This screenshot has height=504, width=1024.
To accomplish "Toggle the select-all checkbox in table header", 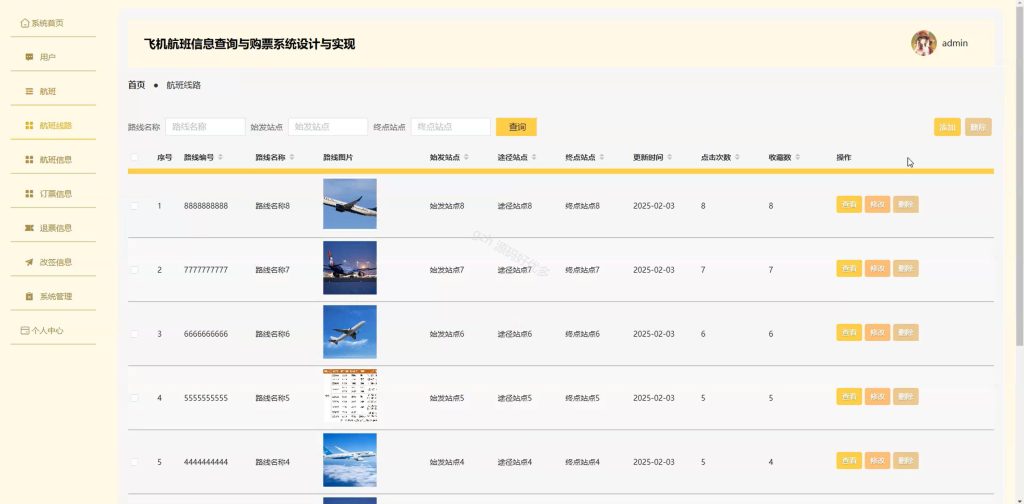I will 135,157.
